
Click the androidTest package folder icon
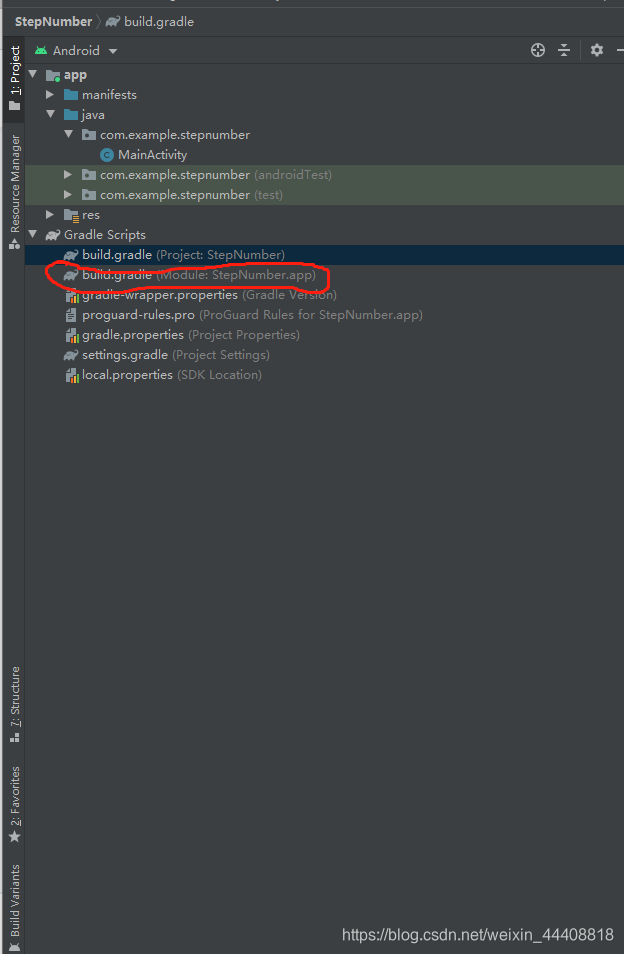click(x=89, y=175)
